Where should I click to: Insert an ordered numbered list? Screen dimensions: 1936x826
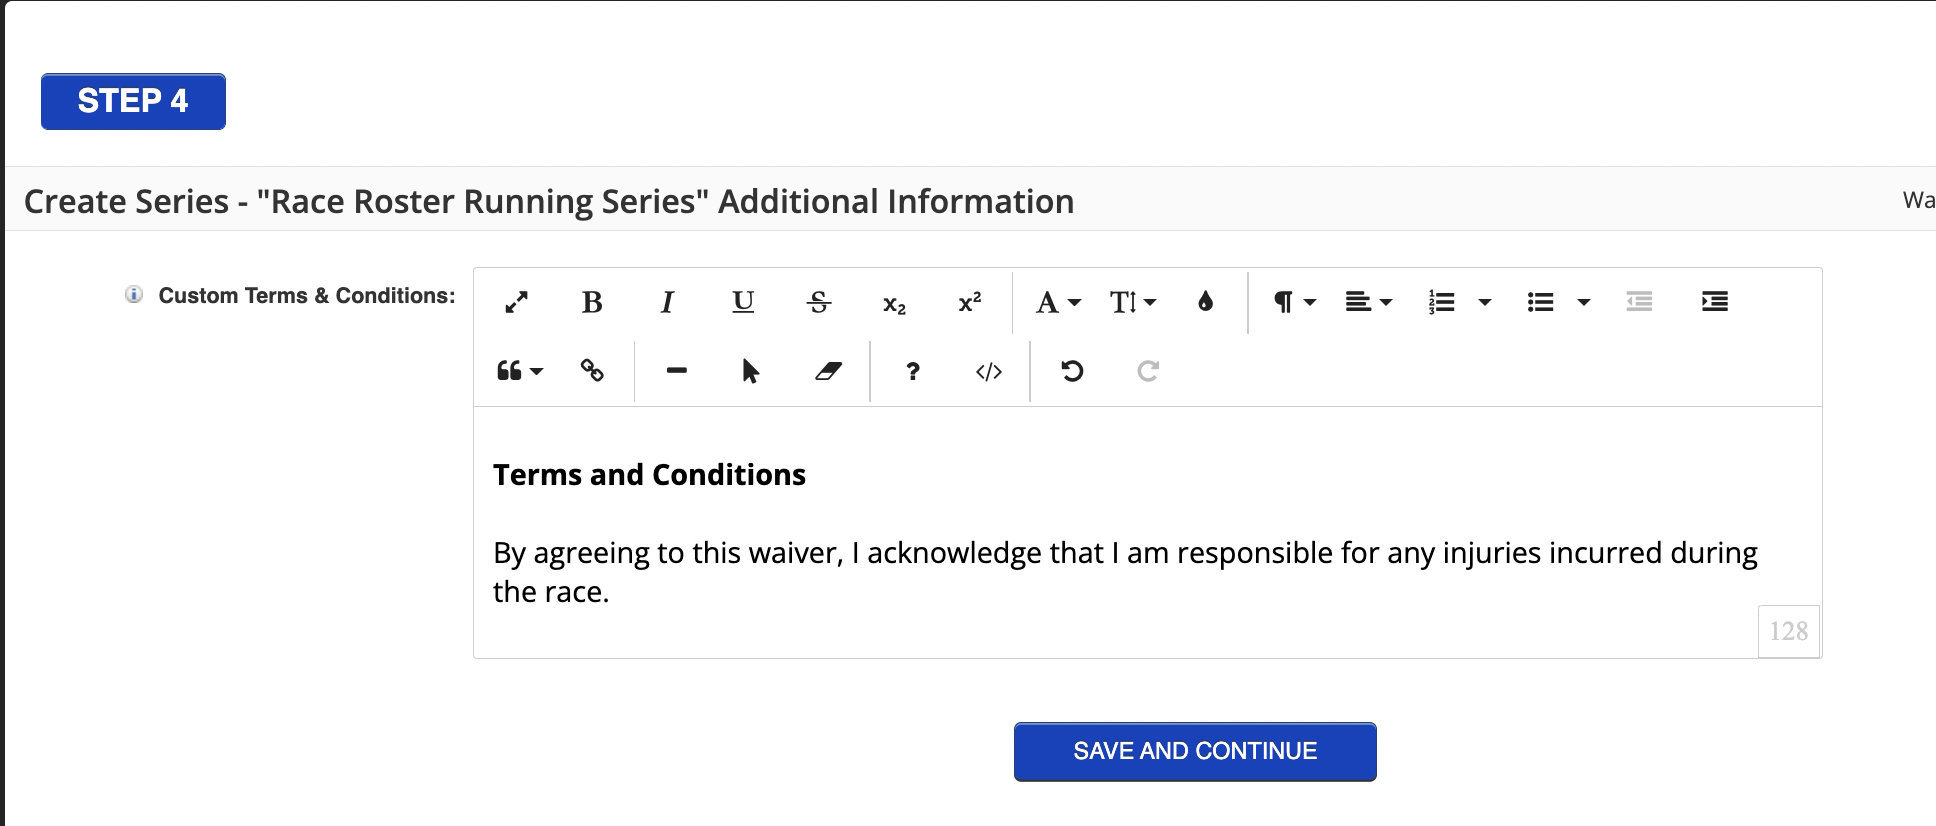pos(1441,302)
